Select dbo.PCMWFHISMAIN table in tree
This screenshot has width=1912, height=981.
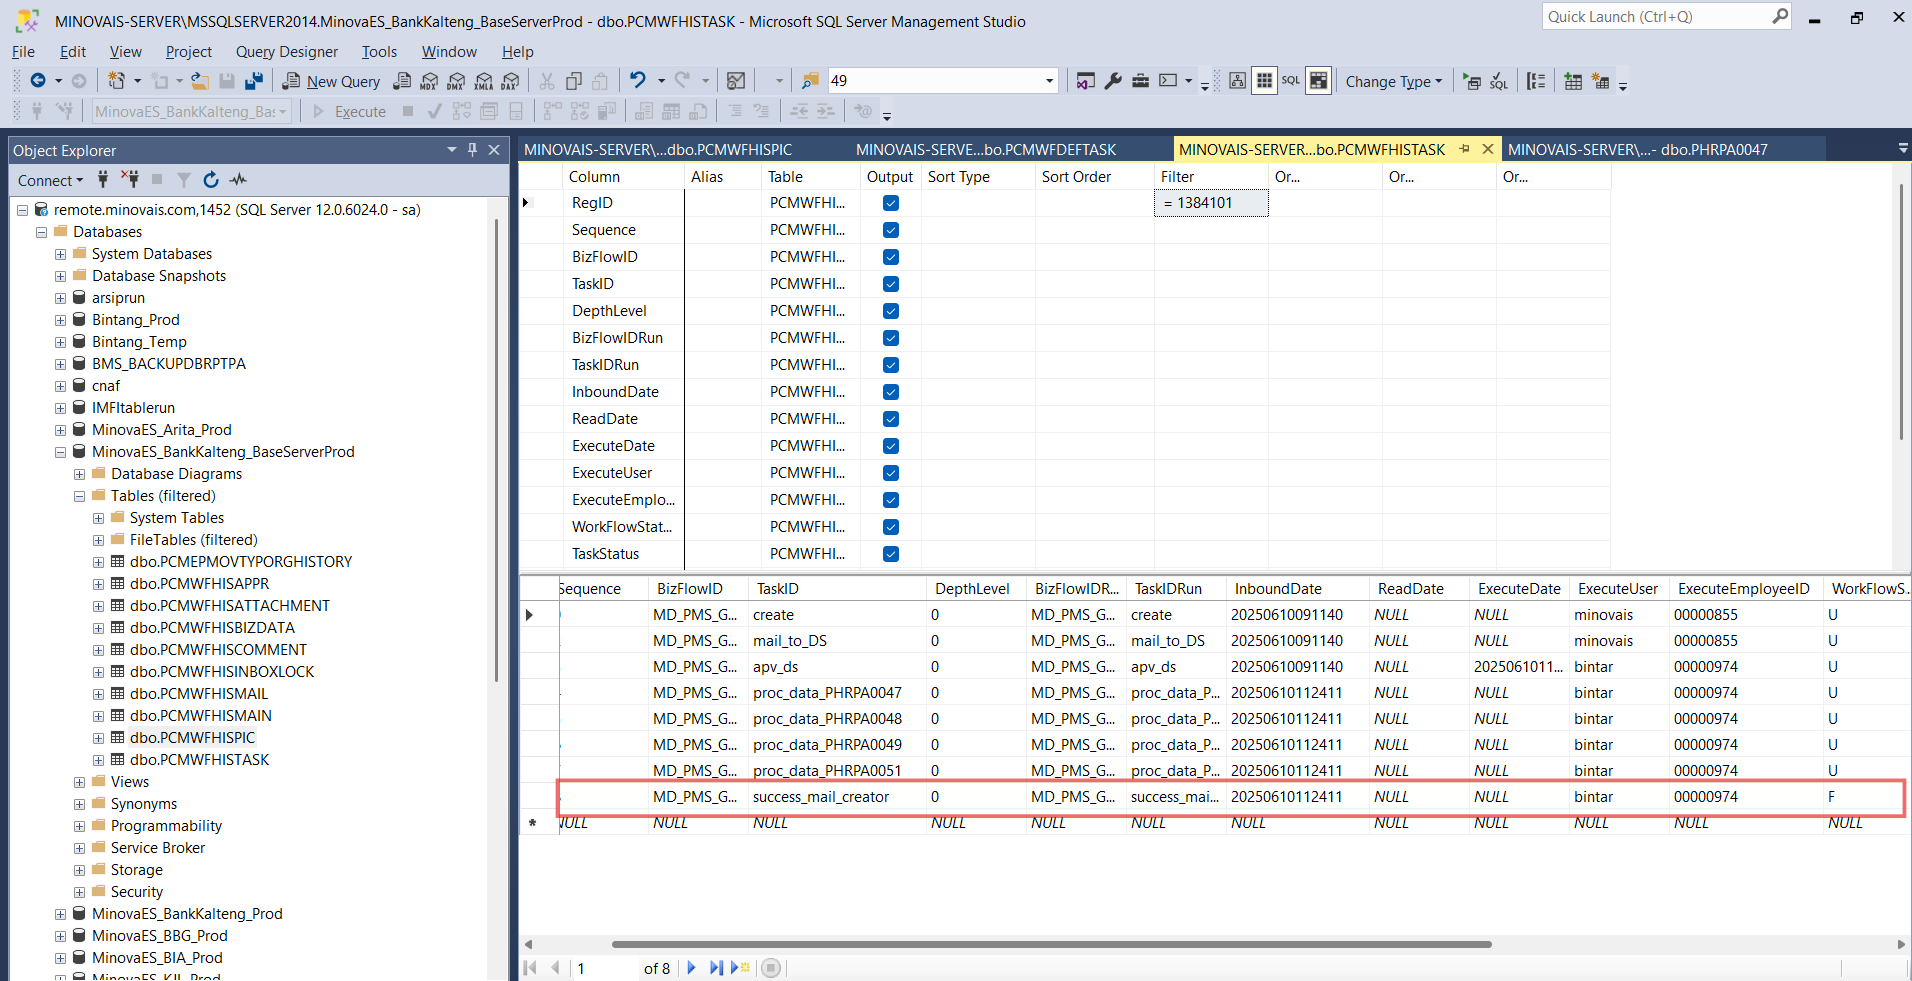click(201, 716)
